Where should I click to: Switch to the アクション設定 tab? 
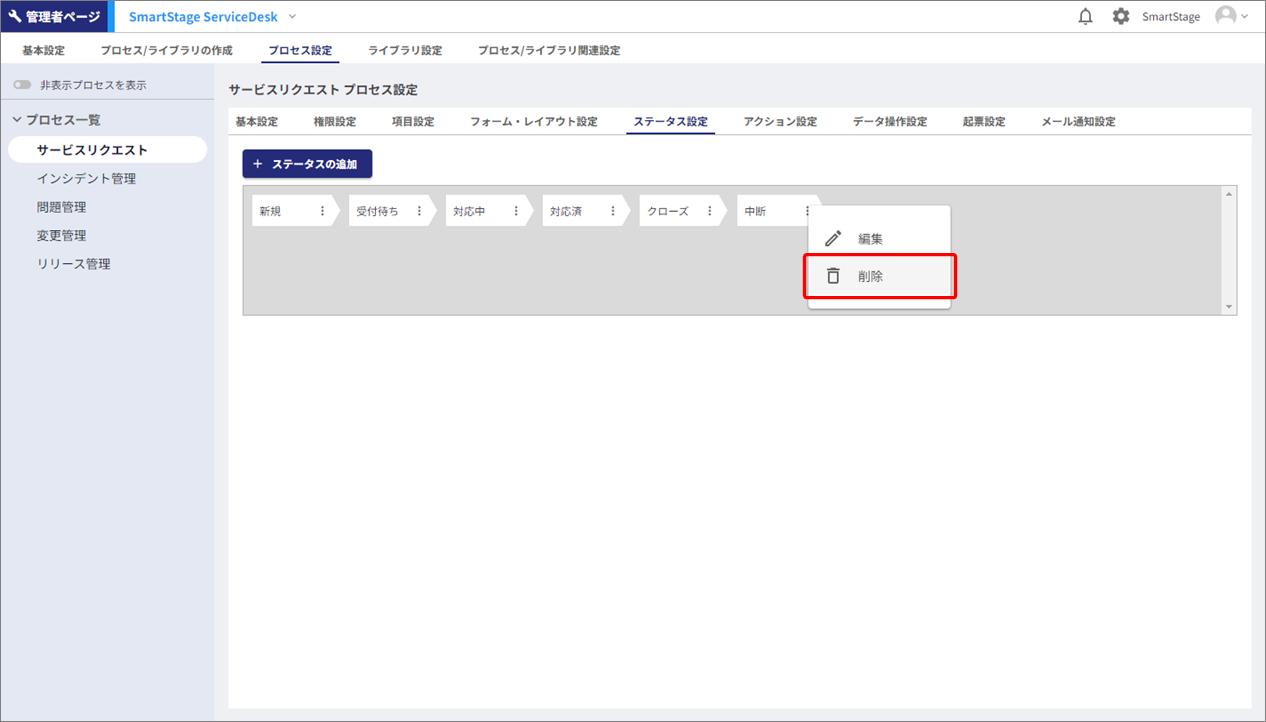click(780, 122)
